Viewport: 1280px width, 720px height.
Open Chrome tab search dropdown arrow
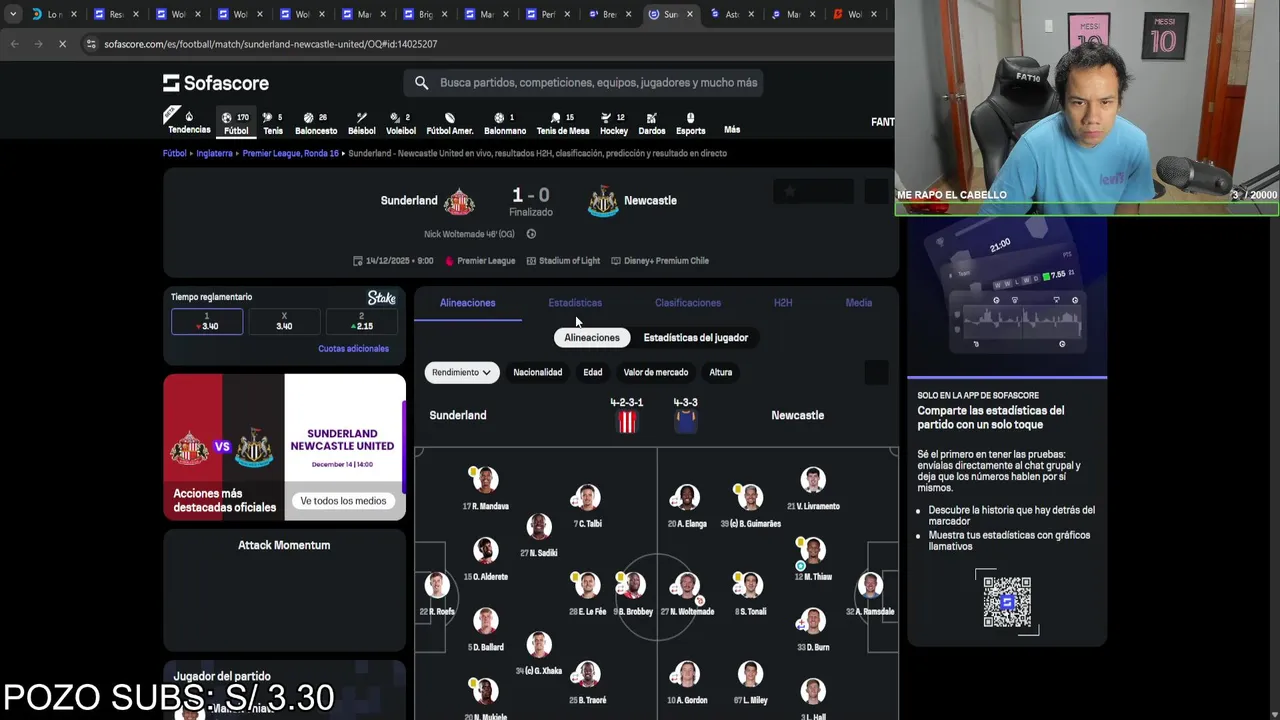pyautogui.click(x=14, y=14)
